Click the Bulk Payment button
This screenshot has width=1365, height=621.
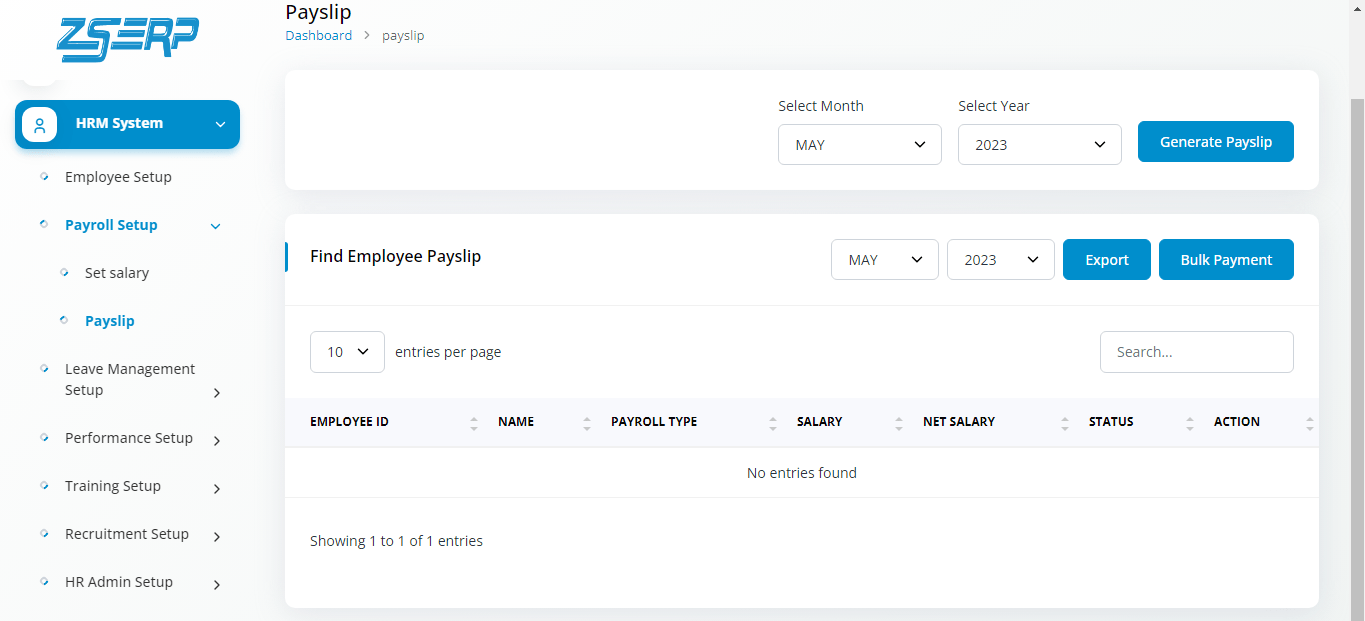[x=1226, y=260]
